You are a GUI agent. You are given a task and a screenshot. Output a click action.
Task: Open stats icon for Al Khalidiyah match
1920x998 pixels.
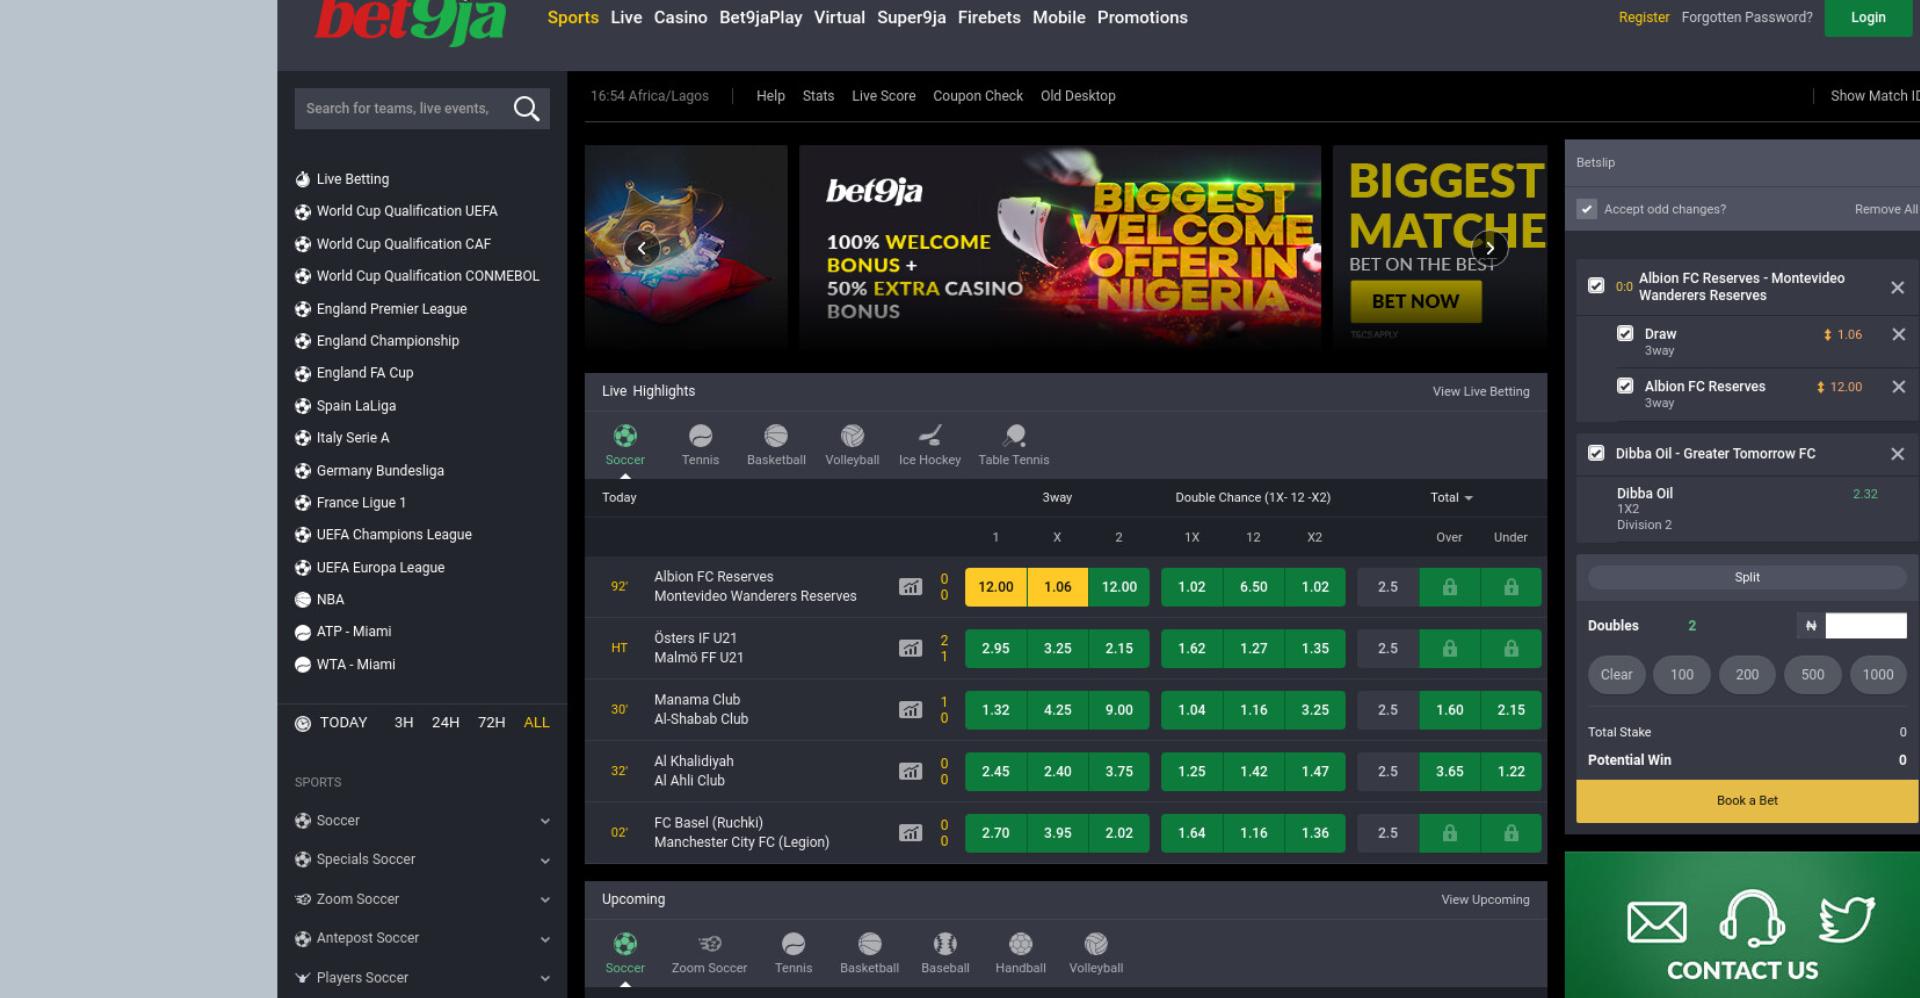910,771
